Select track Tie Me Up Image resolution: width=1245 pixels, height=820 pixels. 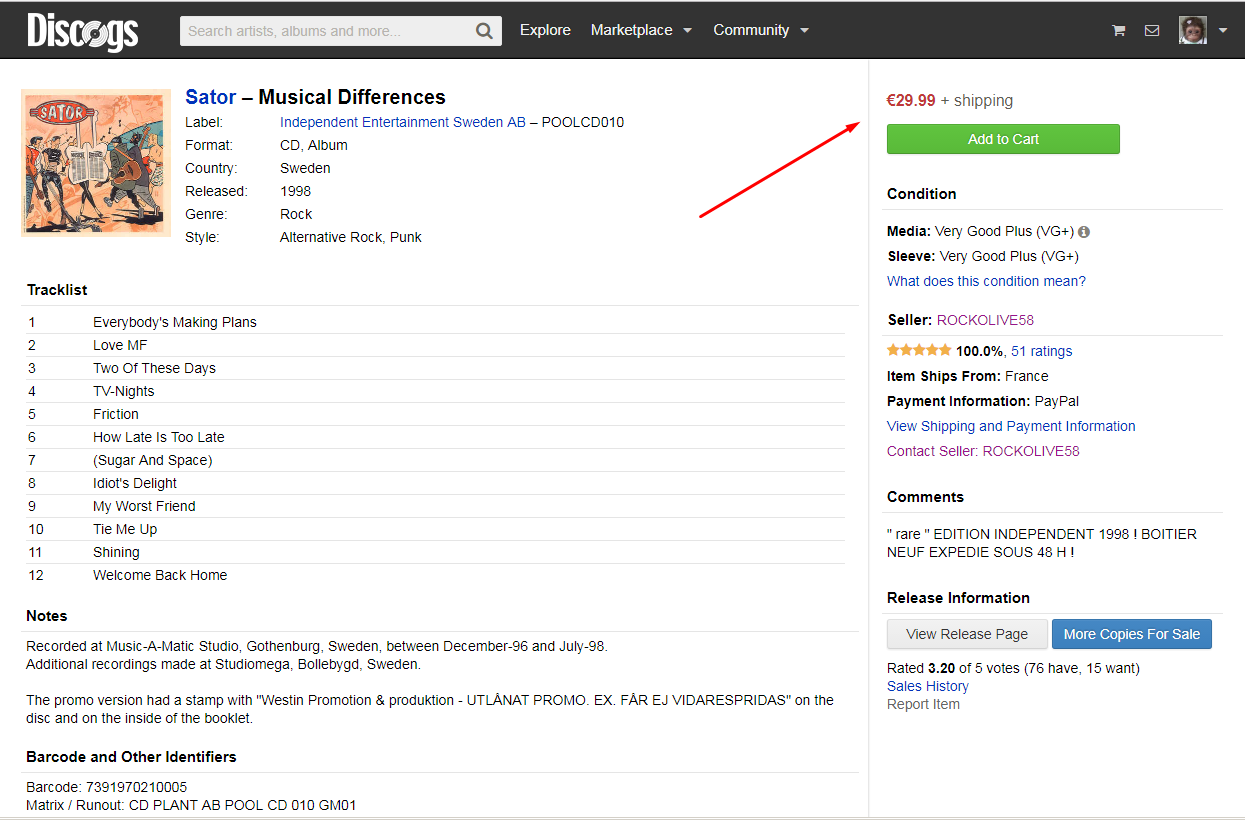(125, 529)
